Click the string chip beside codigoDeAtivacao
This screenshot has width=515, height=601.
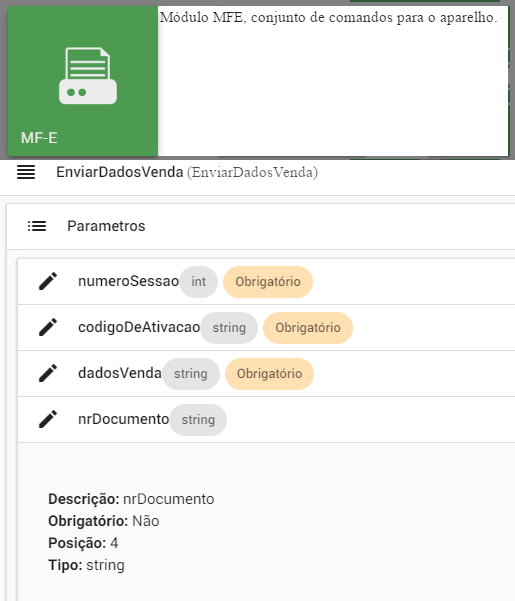(x=229, y=328)
